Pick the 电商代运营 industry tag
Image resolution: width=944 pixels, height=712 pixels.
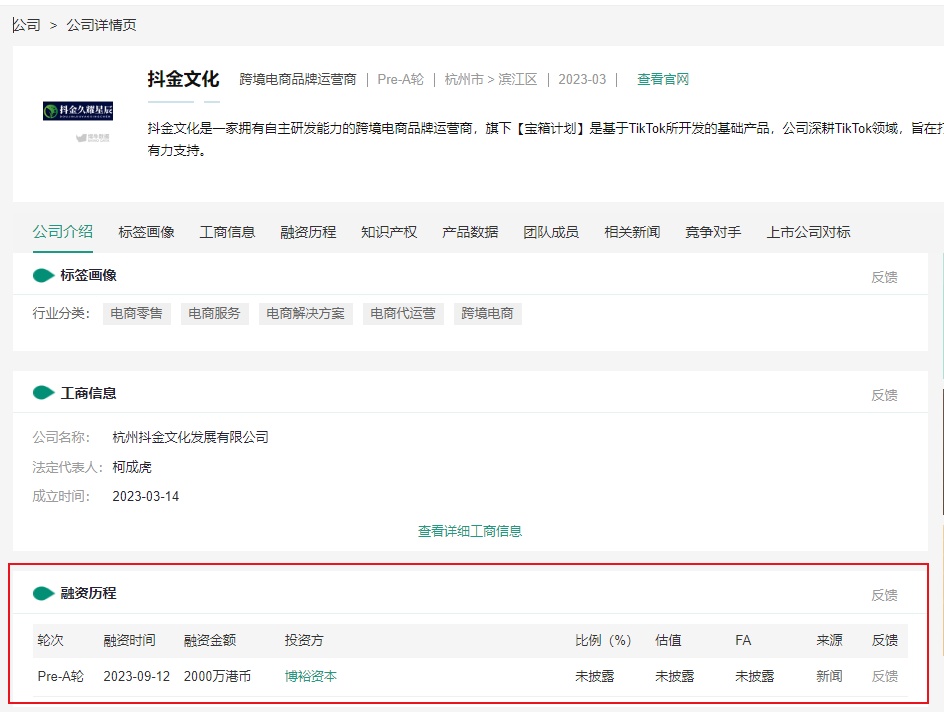point(403,314)
